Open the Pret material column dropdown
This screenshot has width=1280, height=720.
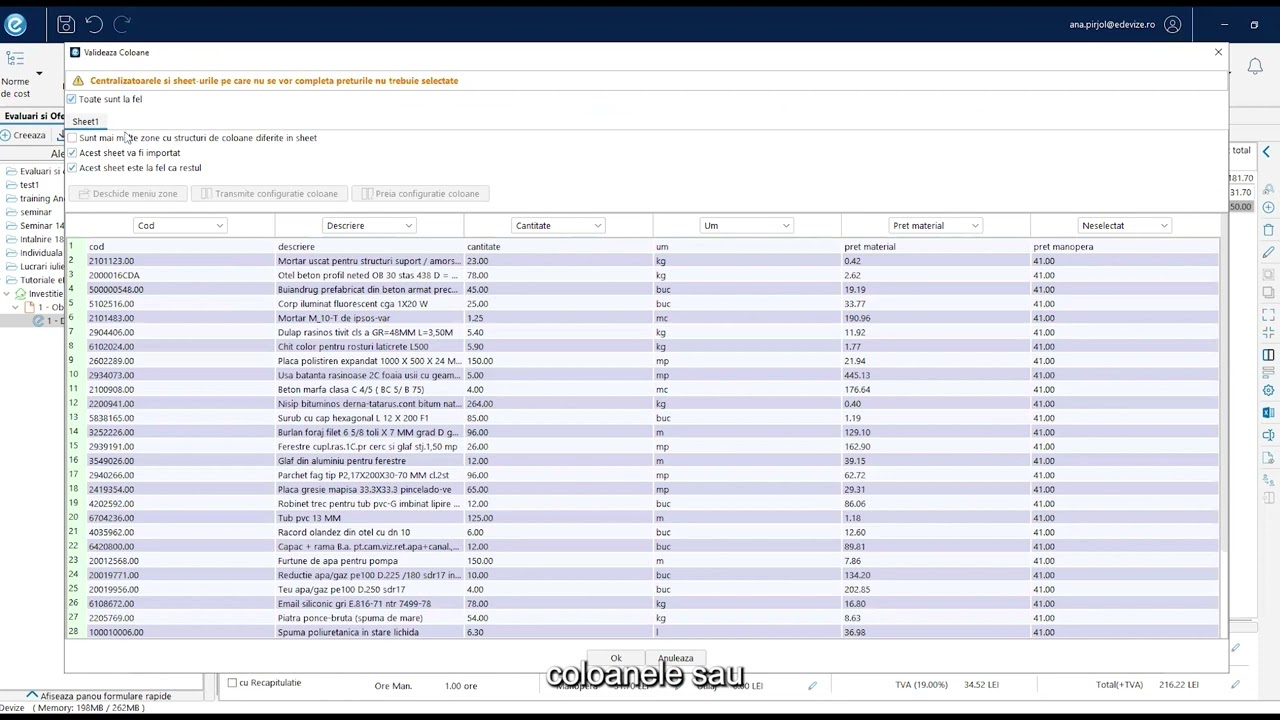click(x=935, y=226)
